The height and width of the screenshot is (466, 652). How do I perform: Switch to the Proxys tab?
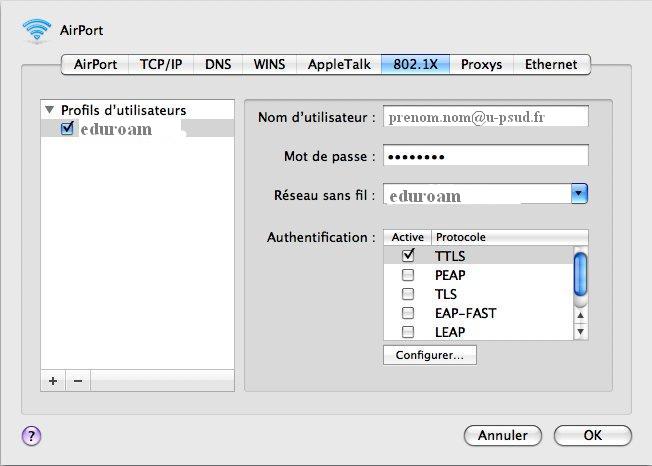[482, 64]
